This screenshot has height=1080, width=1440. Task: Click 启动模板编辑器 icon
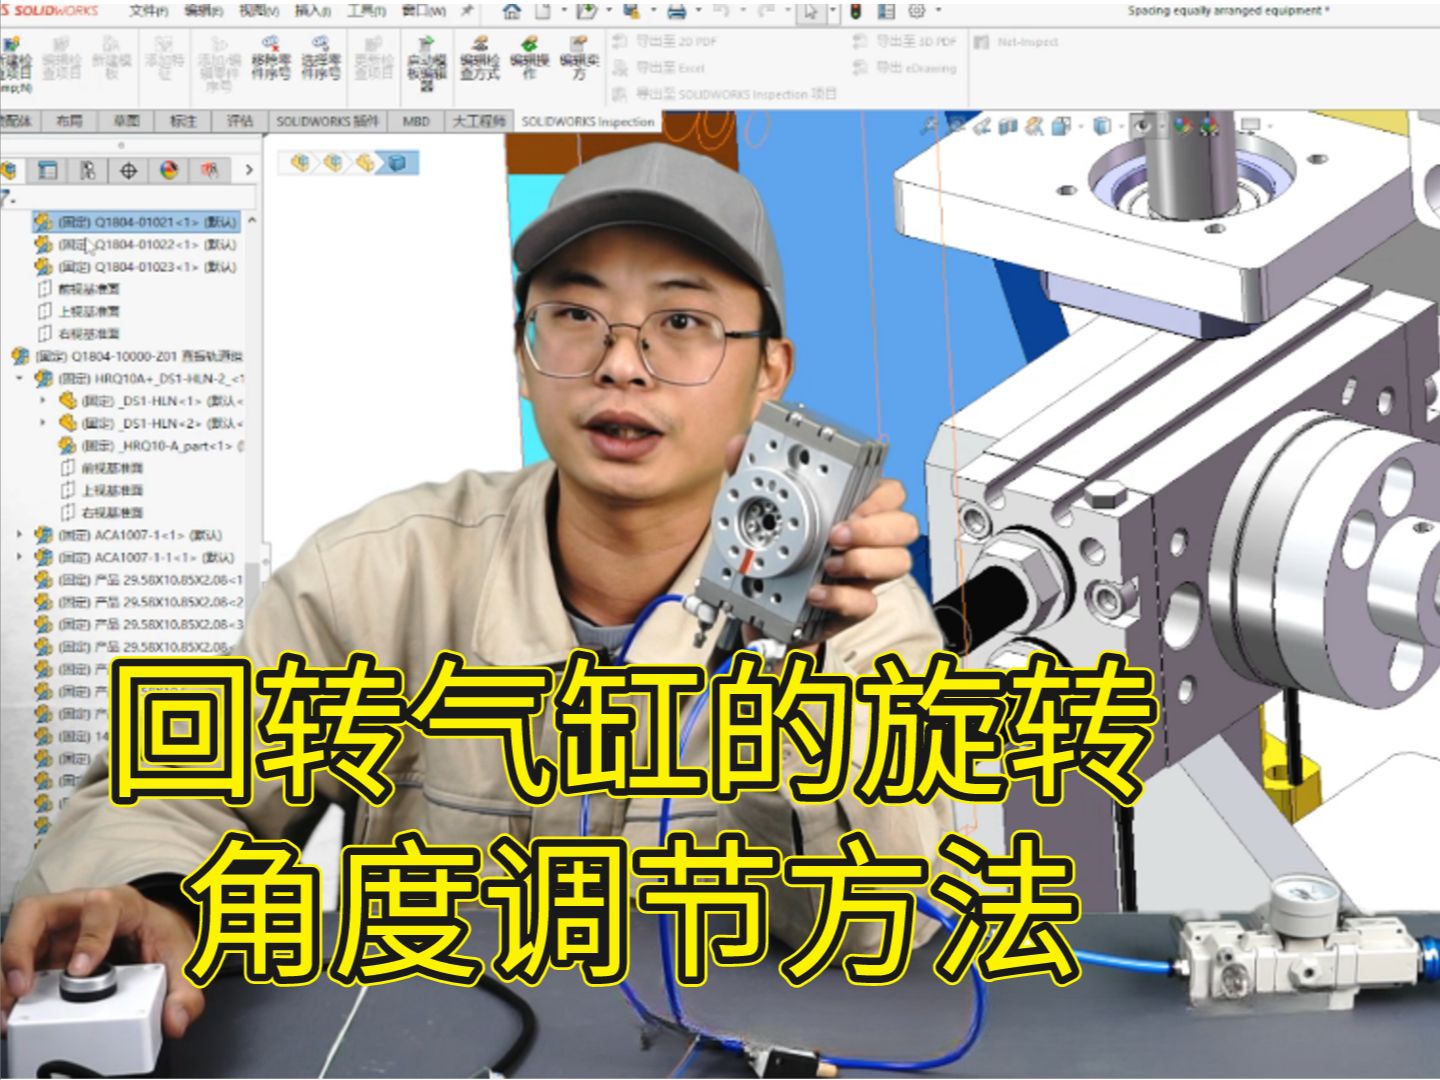pos(426,64)
